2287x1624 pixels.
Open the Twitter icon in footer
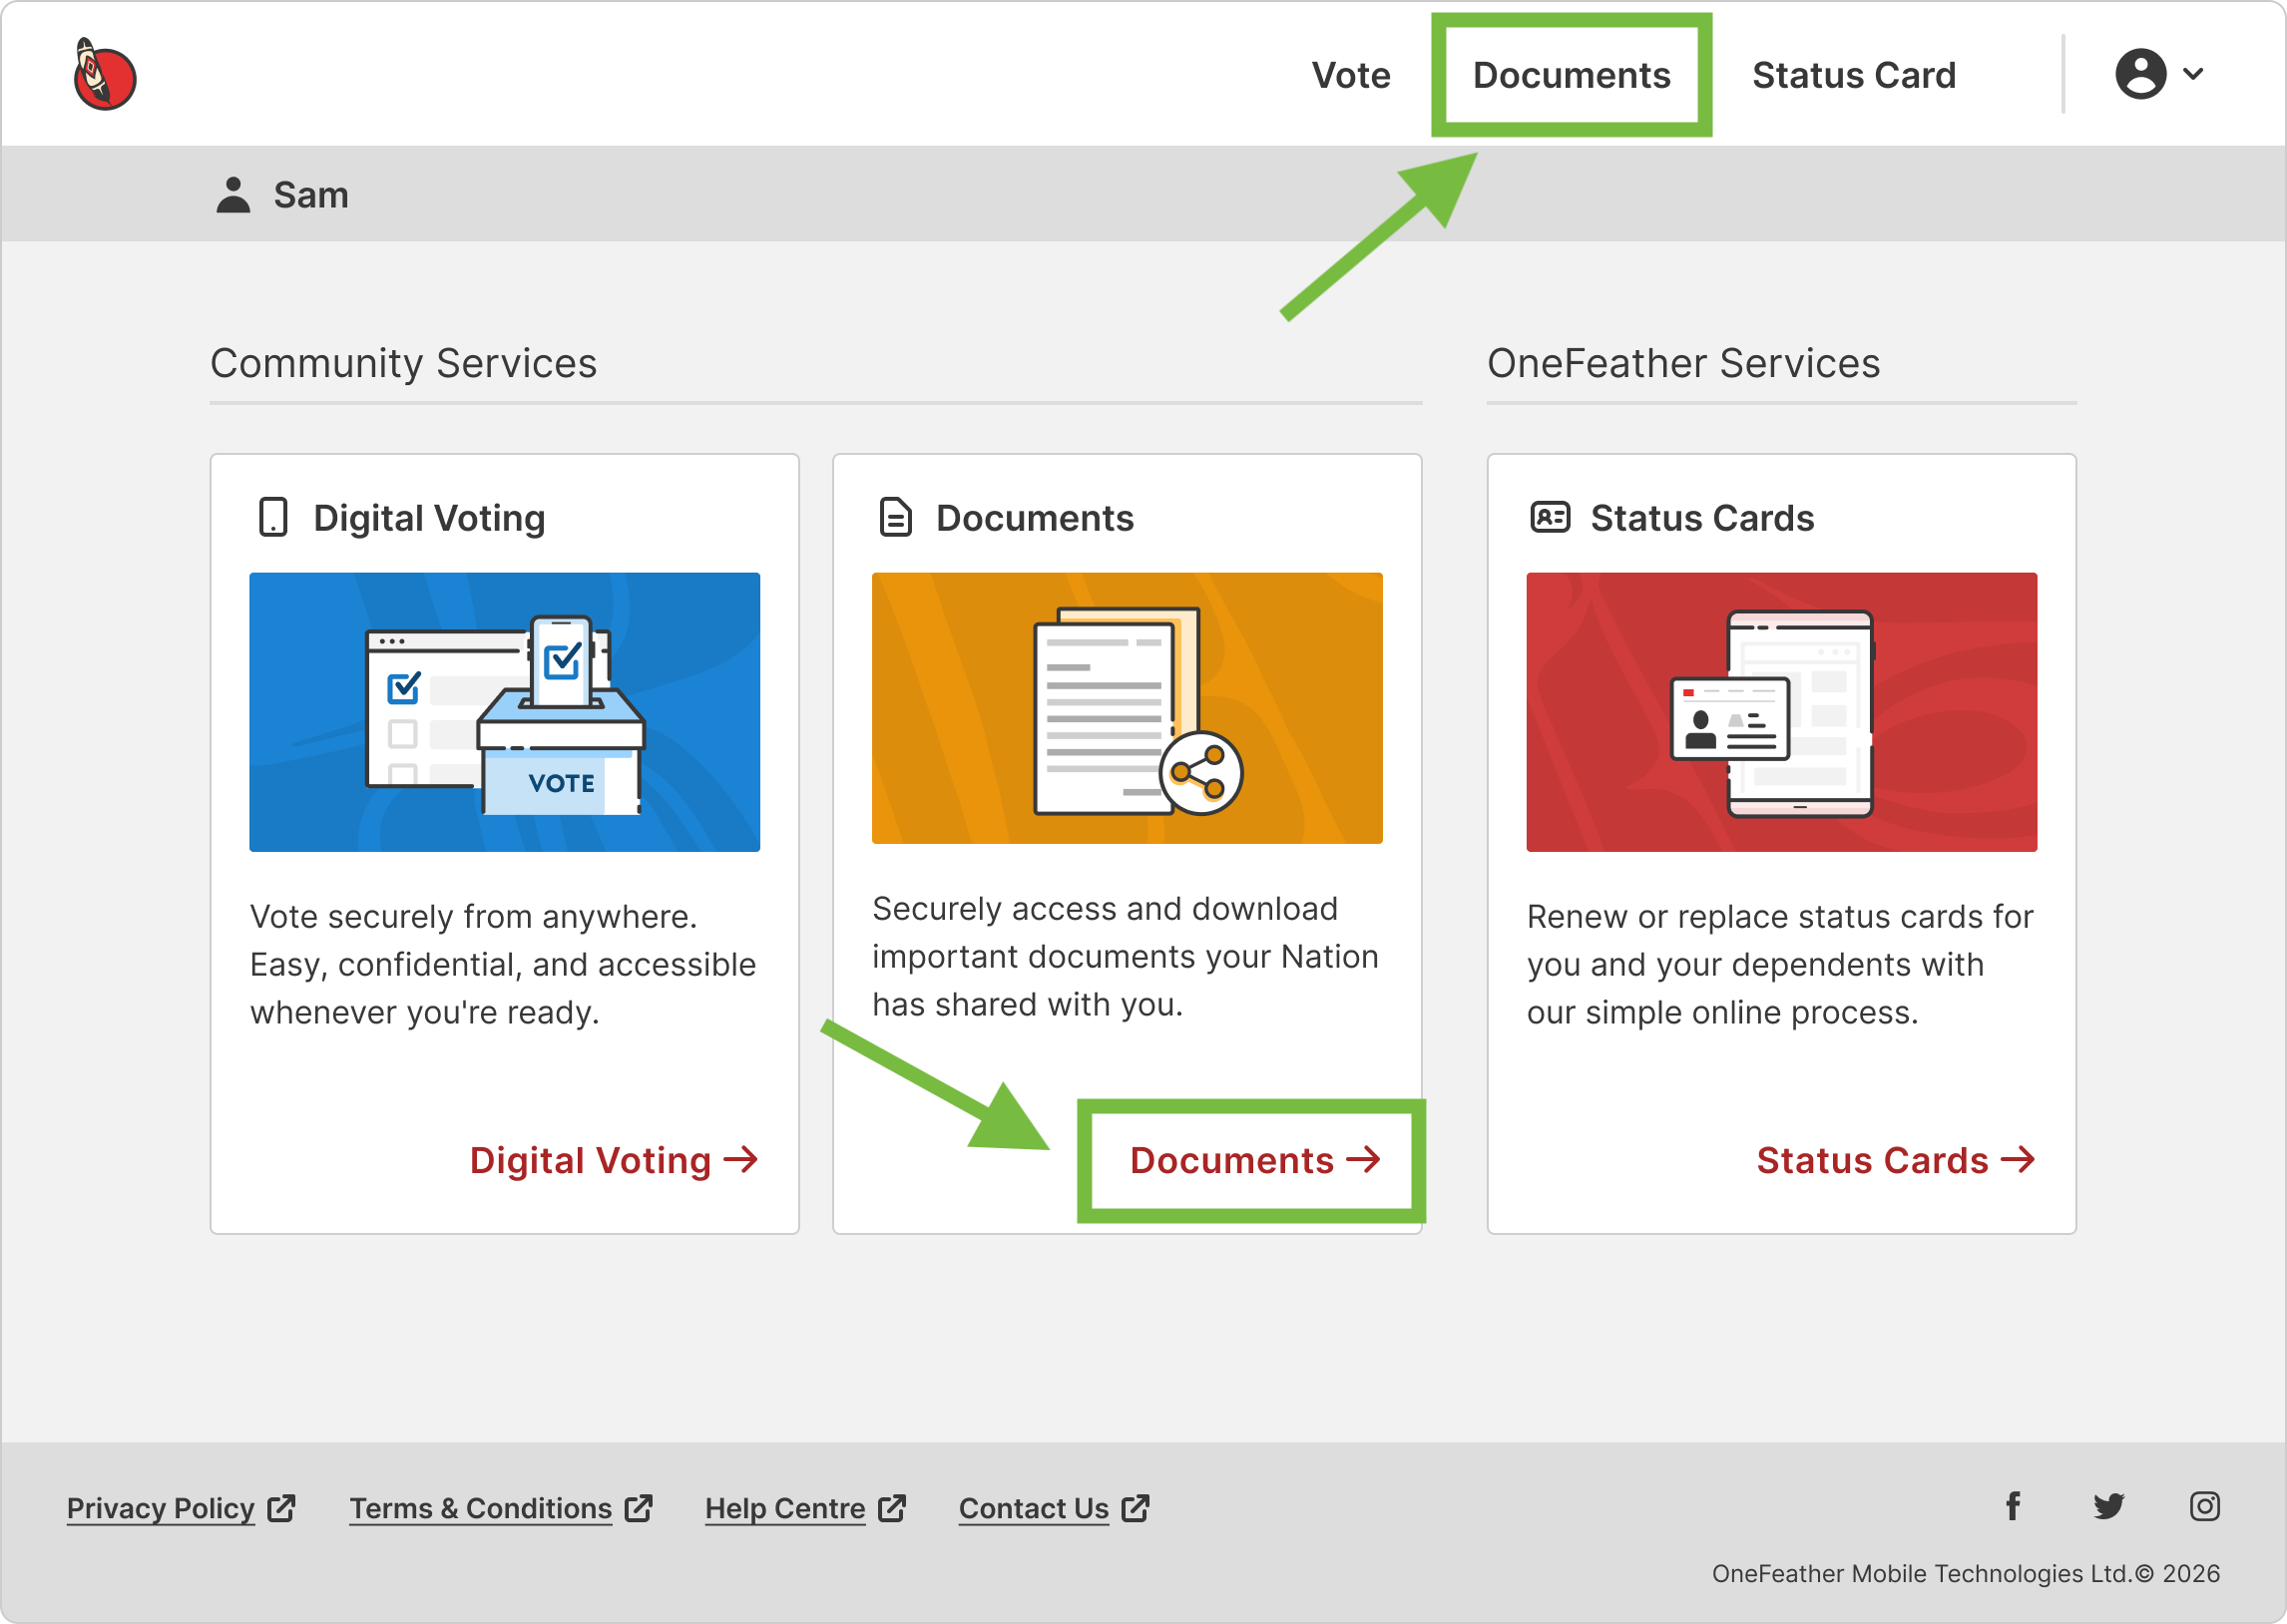point(2108,1506)
